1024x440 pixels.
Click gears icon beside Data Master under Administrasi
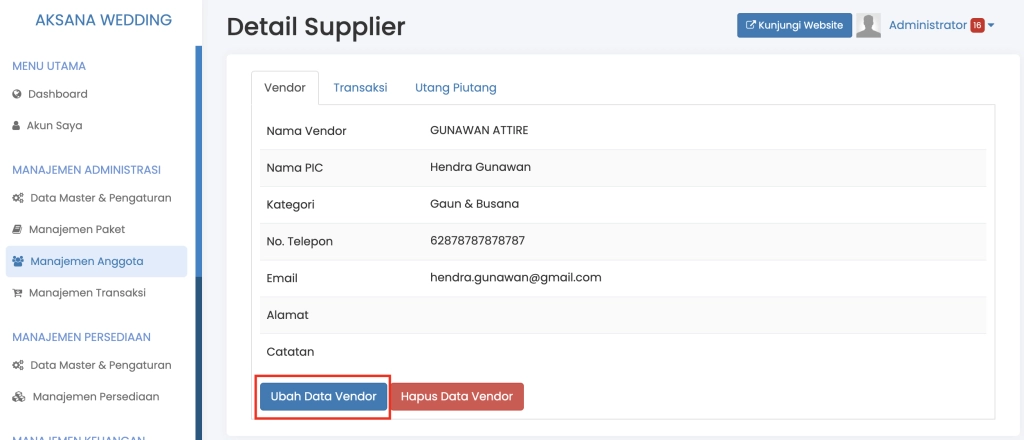pyautogui.click(x=18, y=198)
